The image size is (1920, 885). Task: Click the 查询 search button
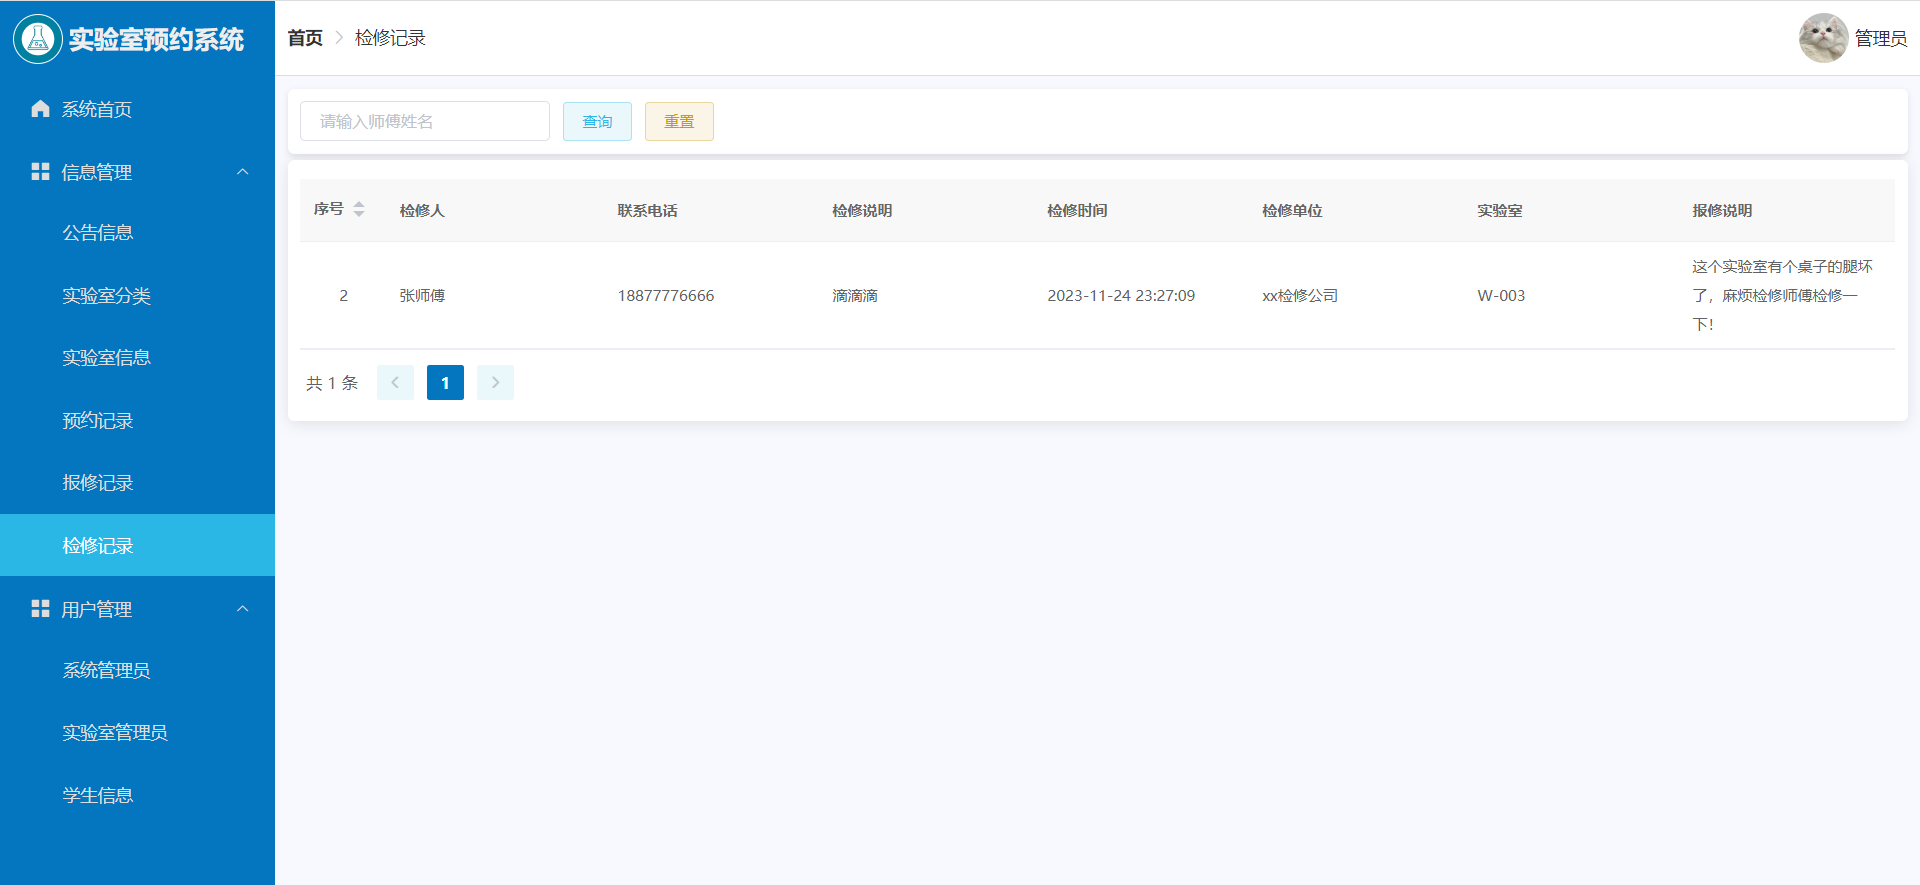[x=597, y=121]
